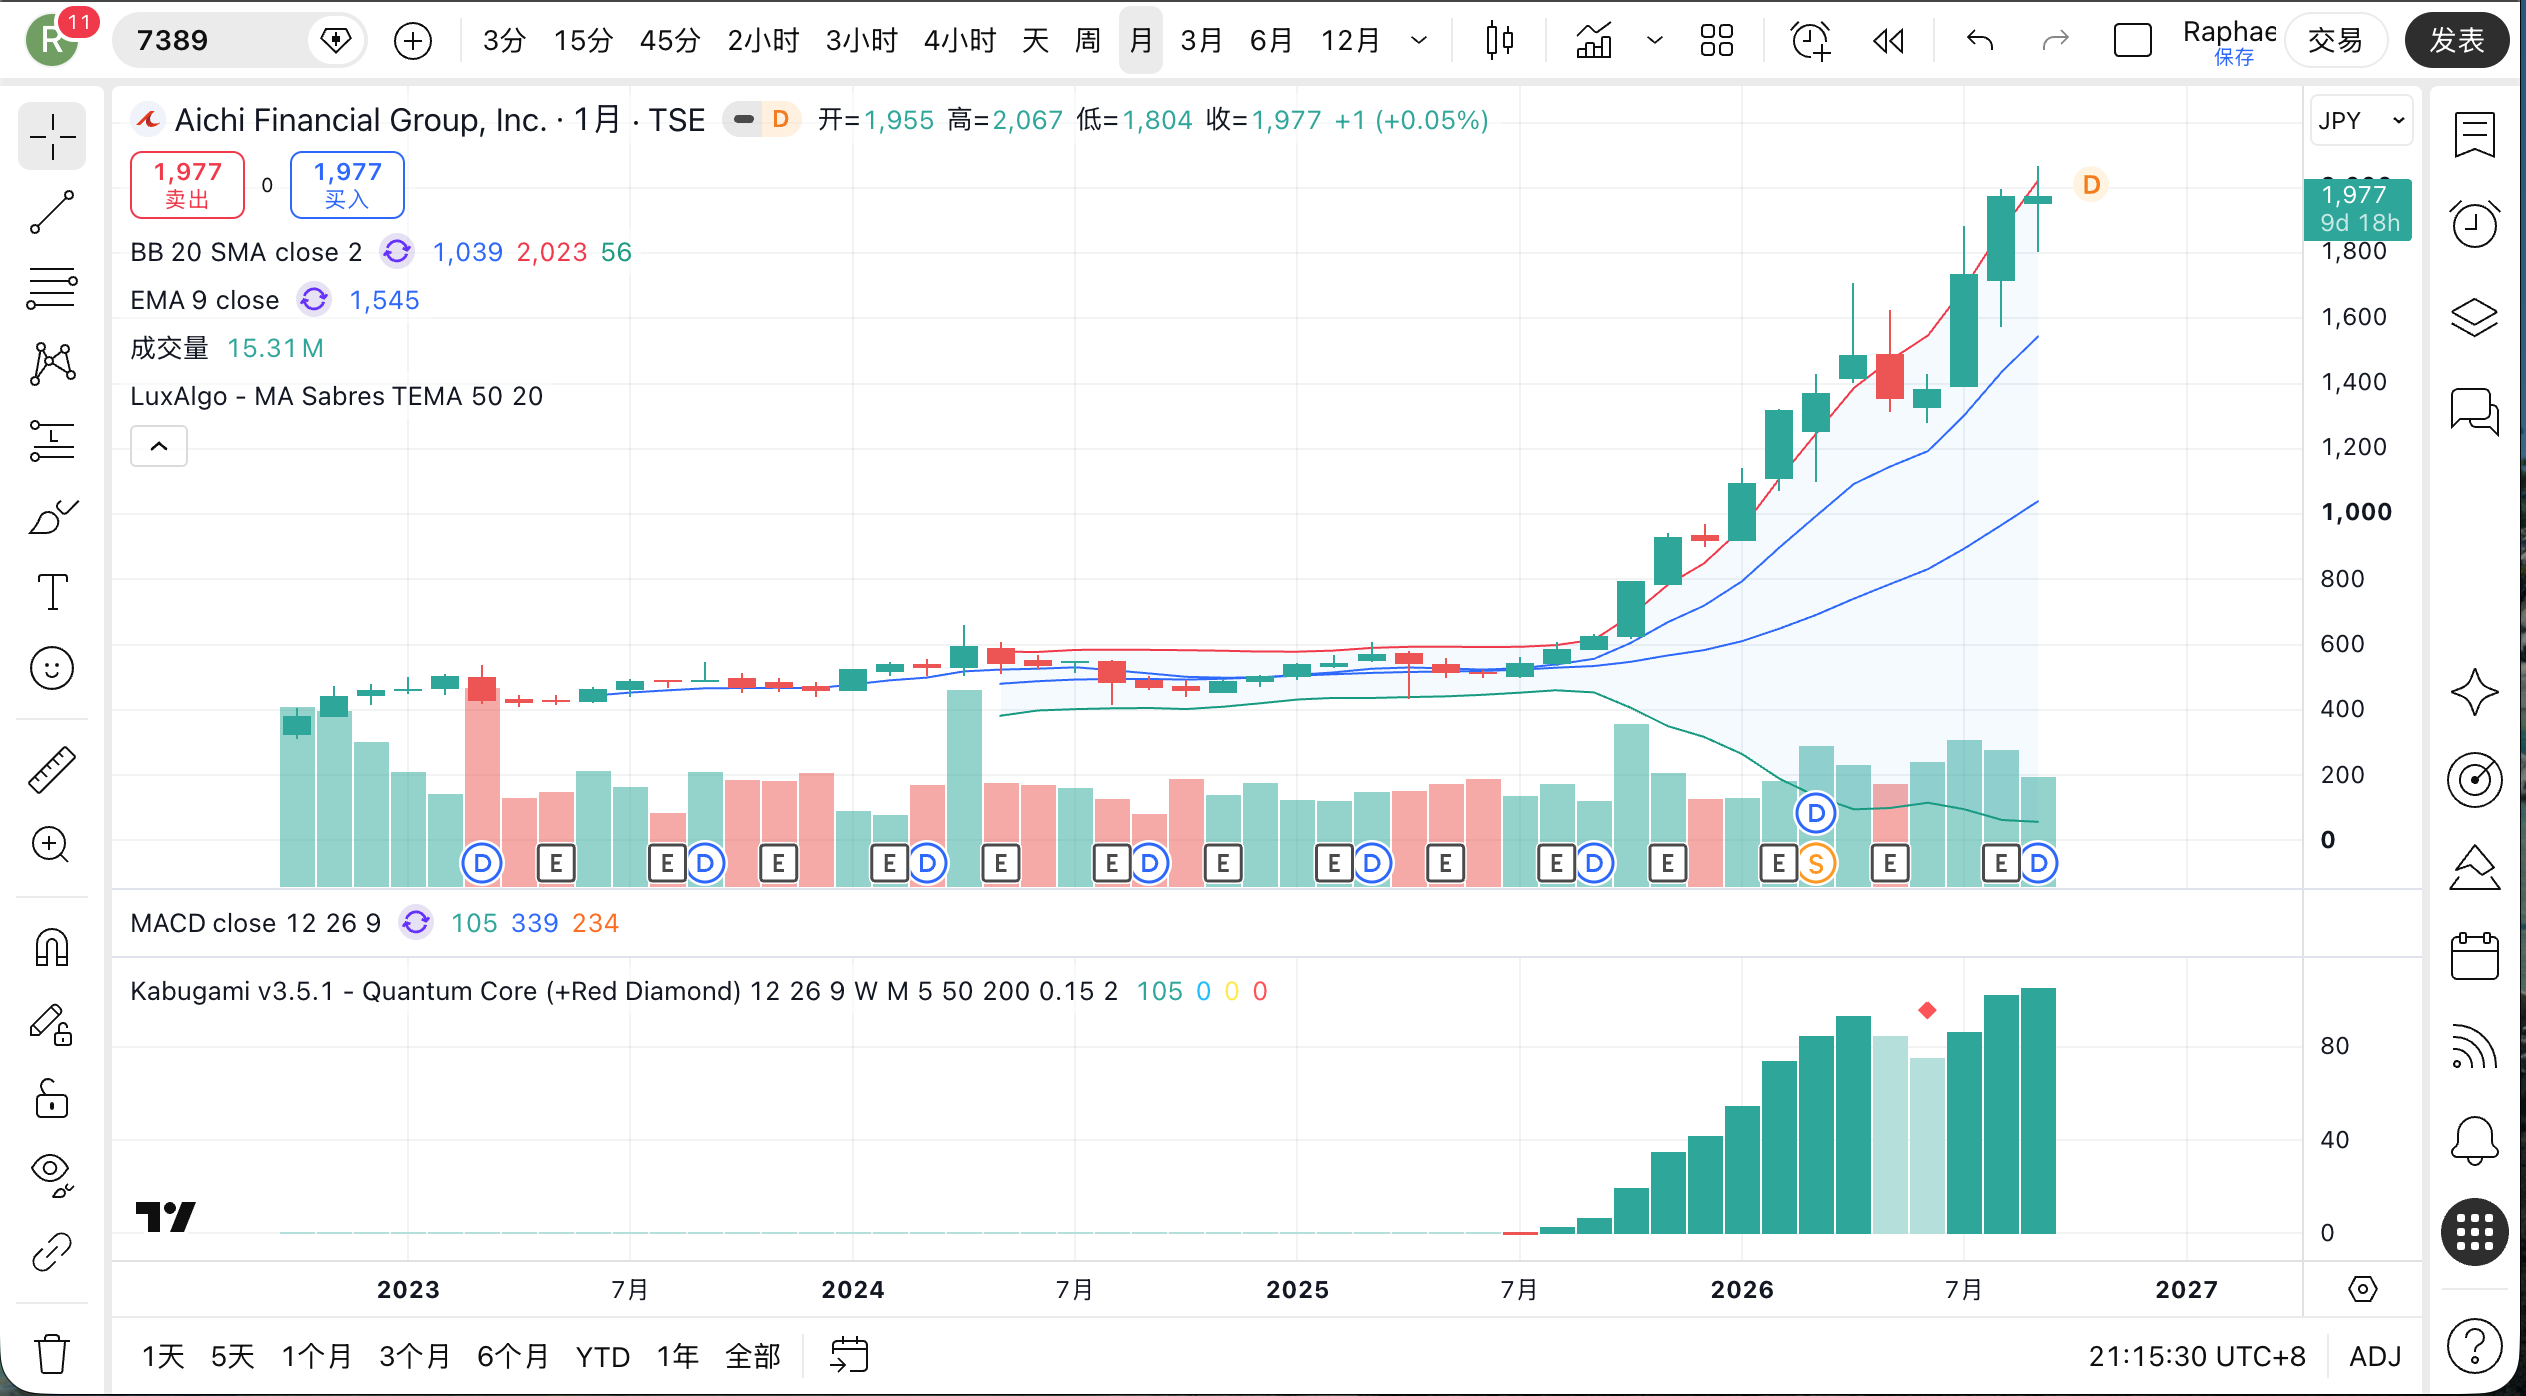Viewport: 2526px width, 1396px height.
Task: Select the crosshair cursor tool
Action: click(x=52, y=136)
